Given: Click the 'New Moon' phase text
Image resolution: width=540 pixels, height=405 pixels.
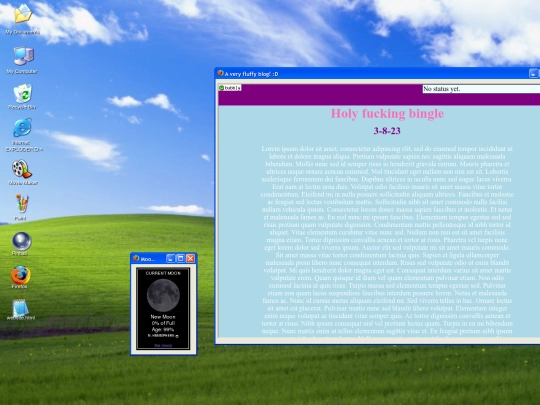Looking at the screenshot, I should tap(163, 316).
